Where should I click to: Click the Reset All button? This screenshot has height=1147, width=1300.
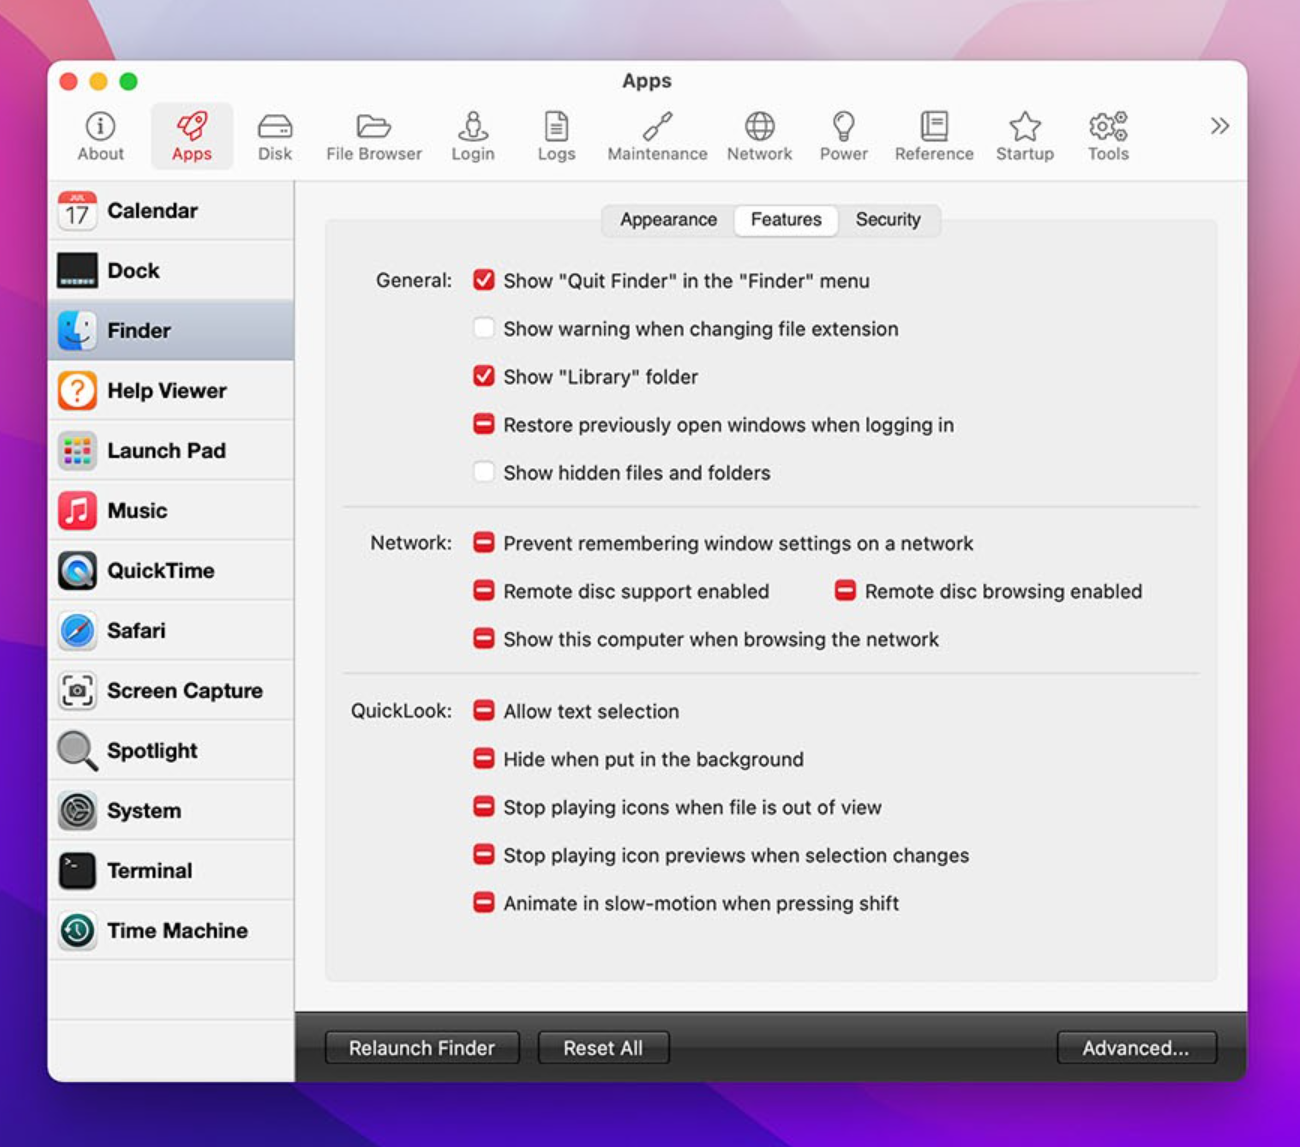pos(603,1048)
